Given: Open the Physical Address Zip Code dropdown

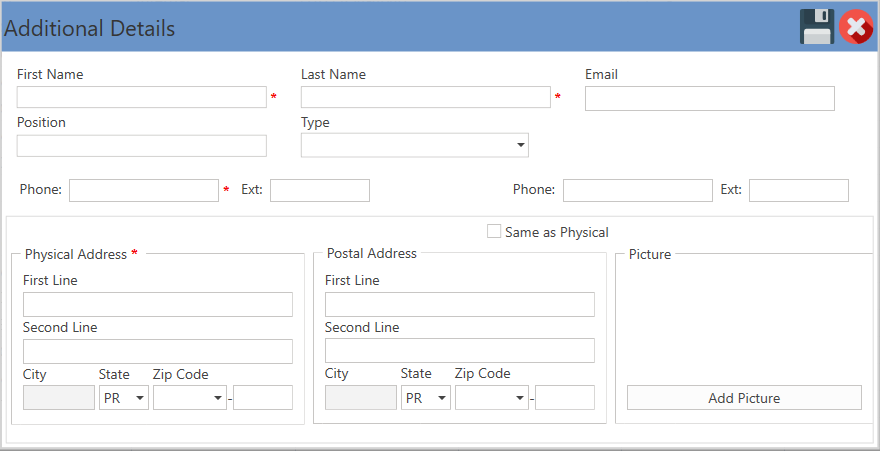Looking at the screenshot, I should click(190, 398).
